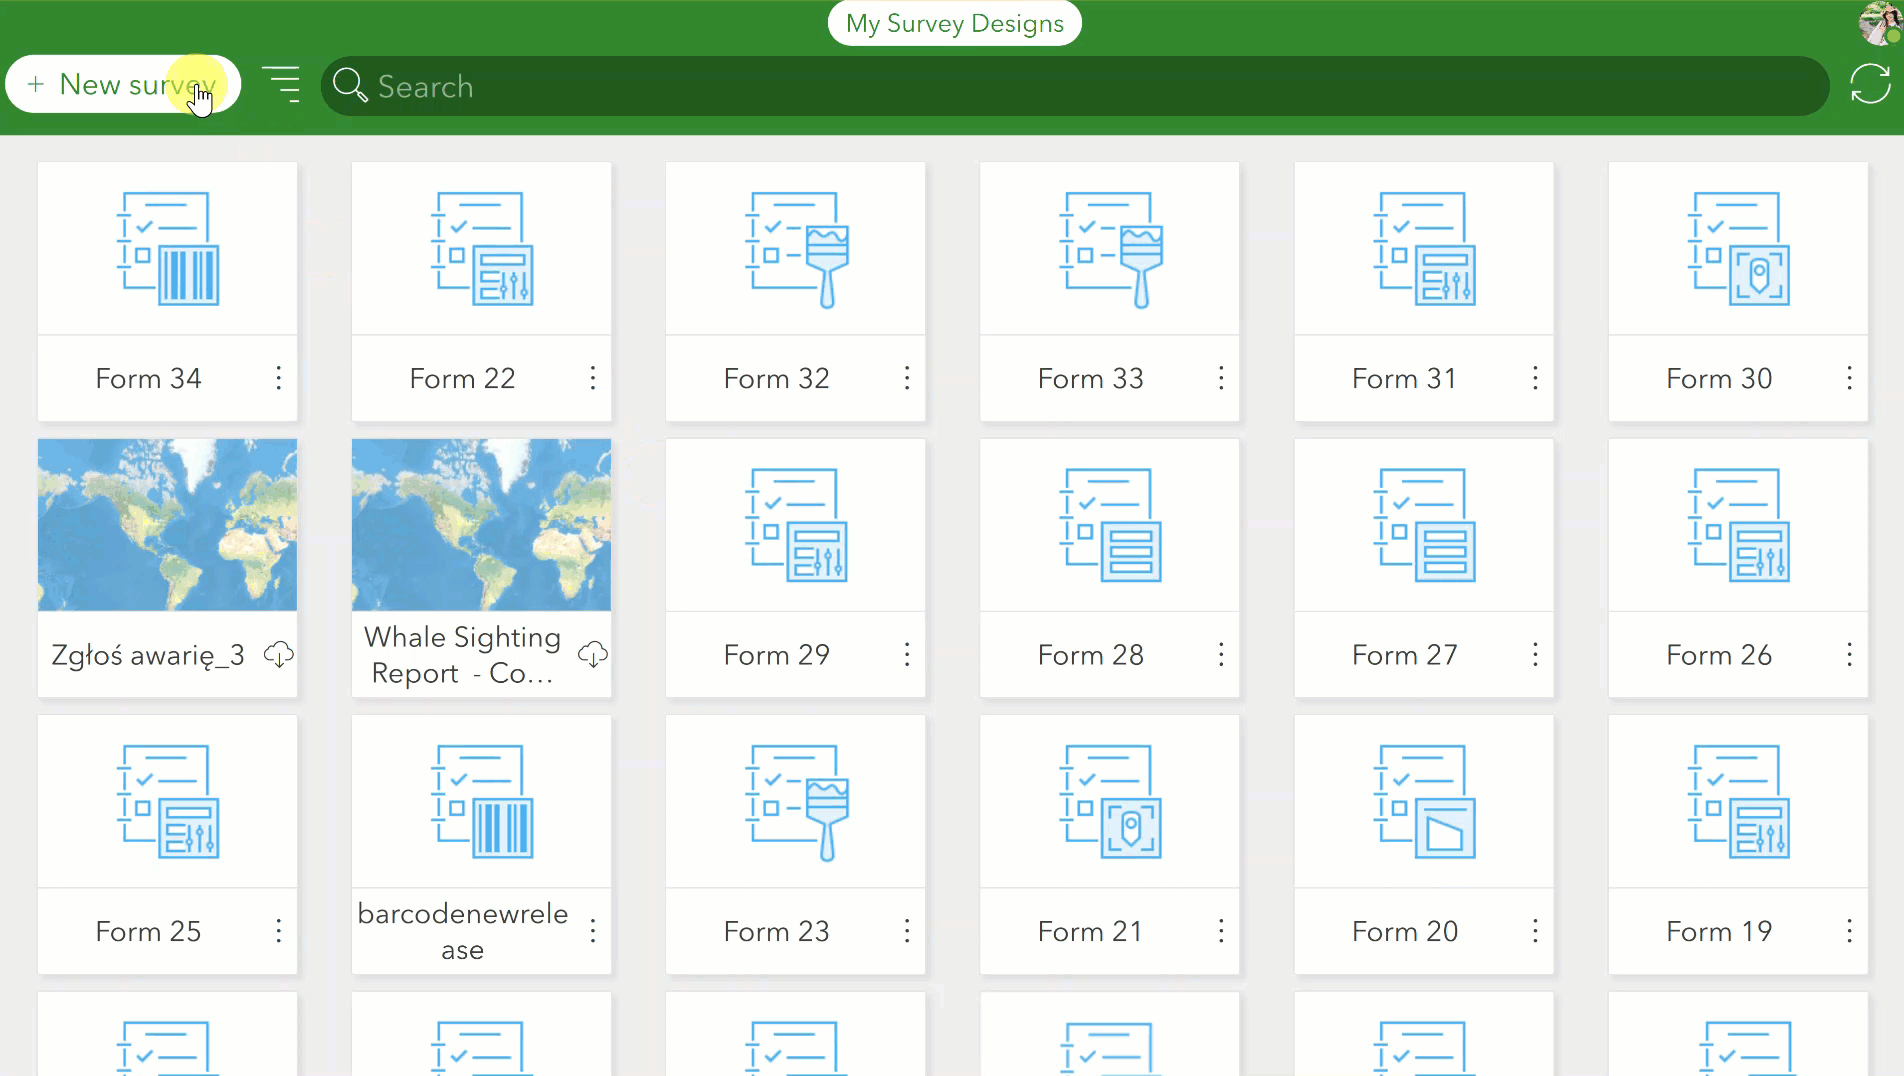
Task: Open Form 30 three-dot menu
Action: pyautogui.click(x=1849, y=378)
